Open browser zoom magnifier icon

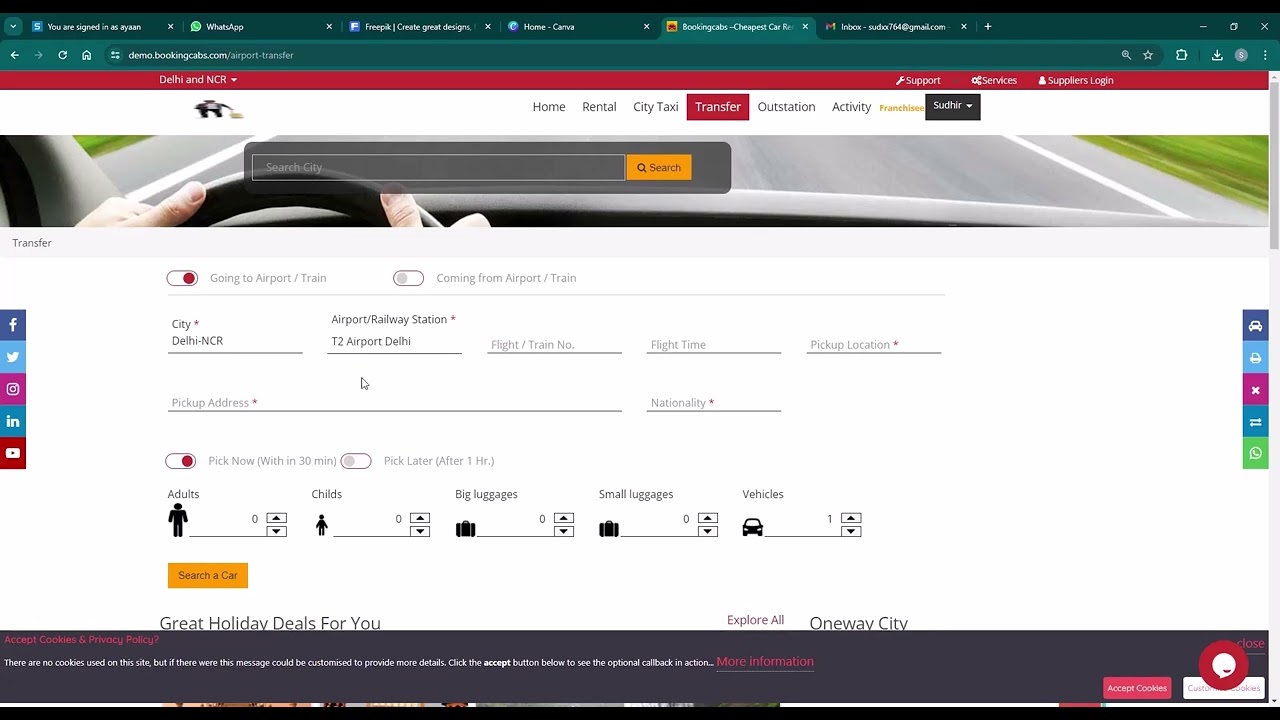[1126, 55]
